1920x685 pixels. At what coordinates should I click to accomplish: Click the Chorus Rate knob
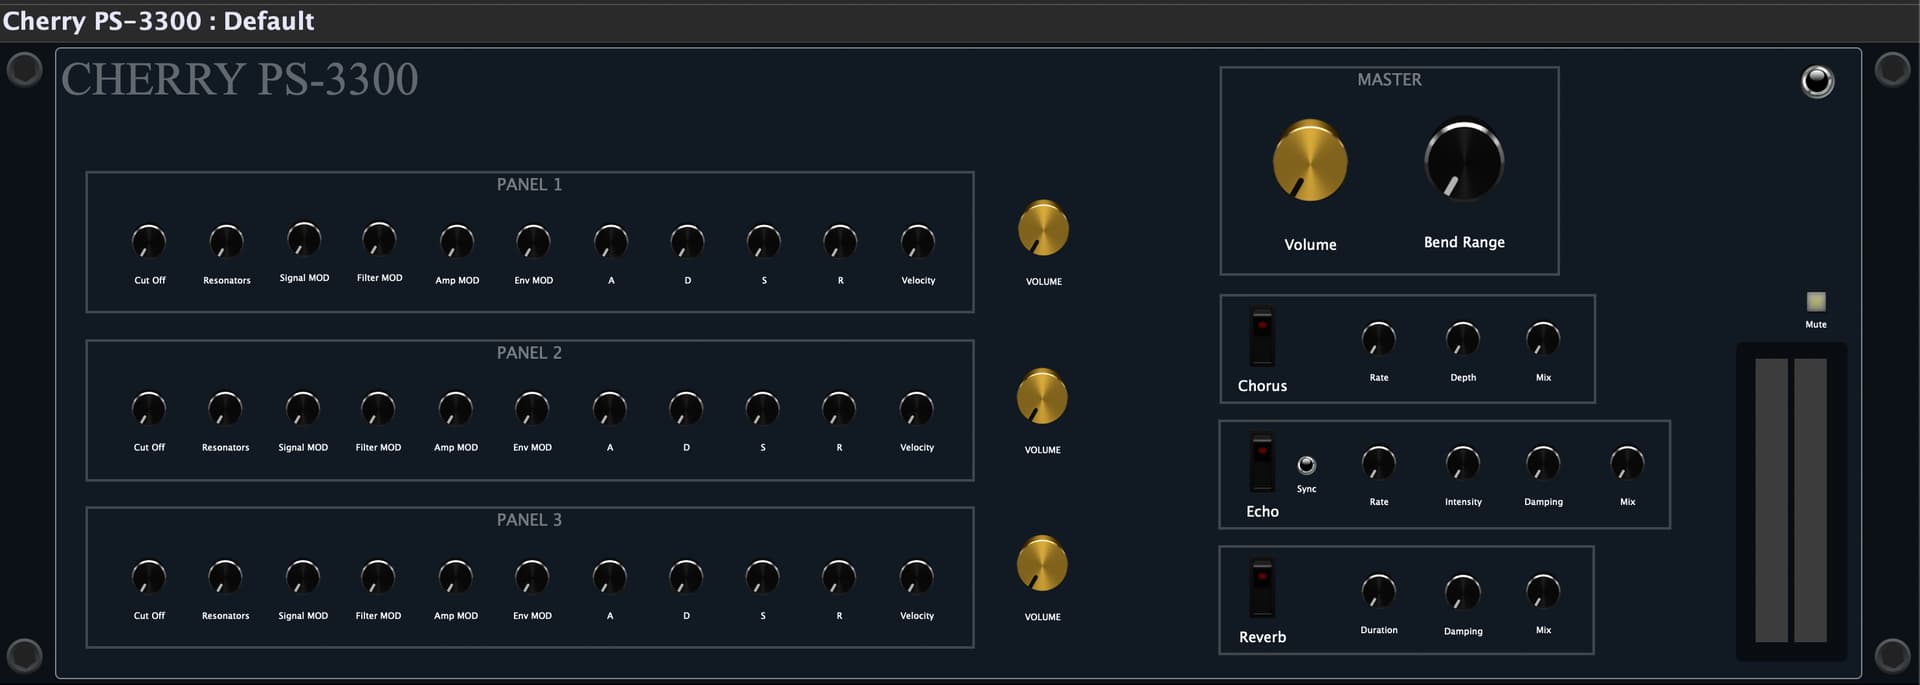point(1379,339)
